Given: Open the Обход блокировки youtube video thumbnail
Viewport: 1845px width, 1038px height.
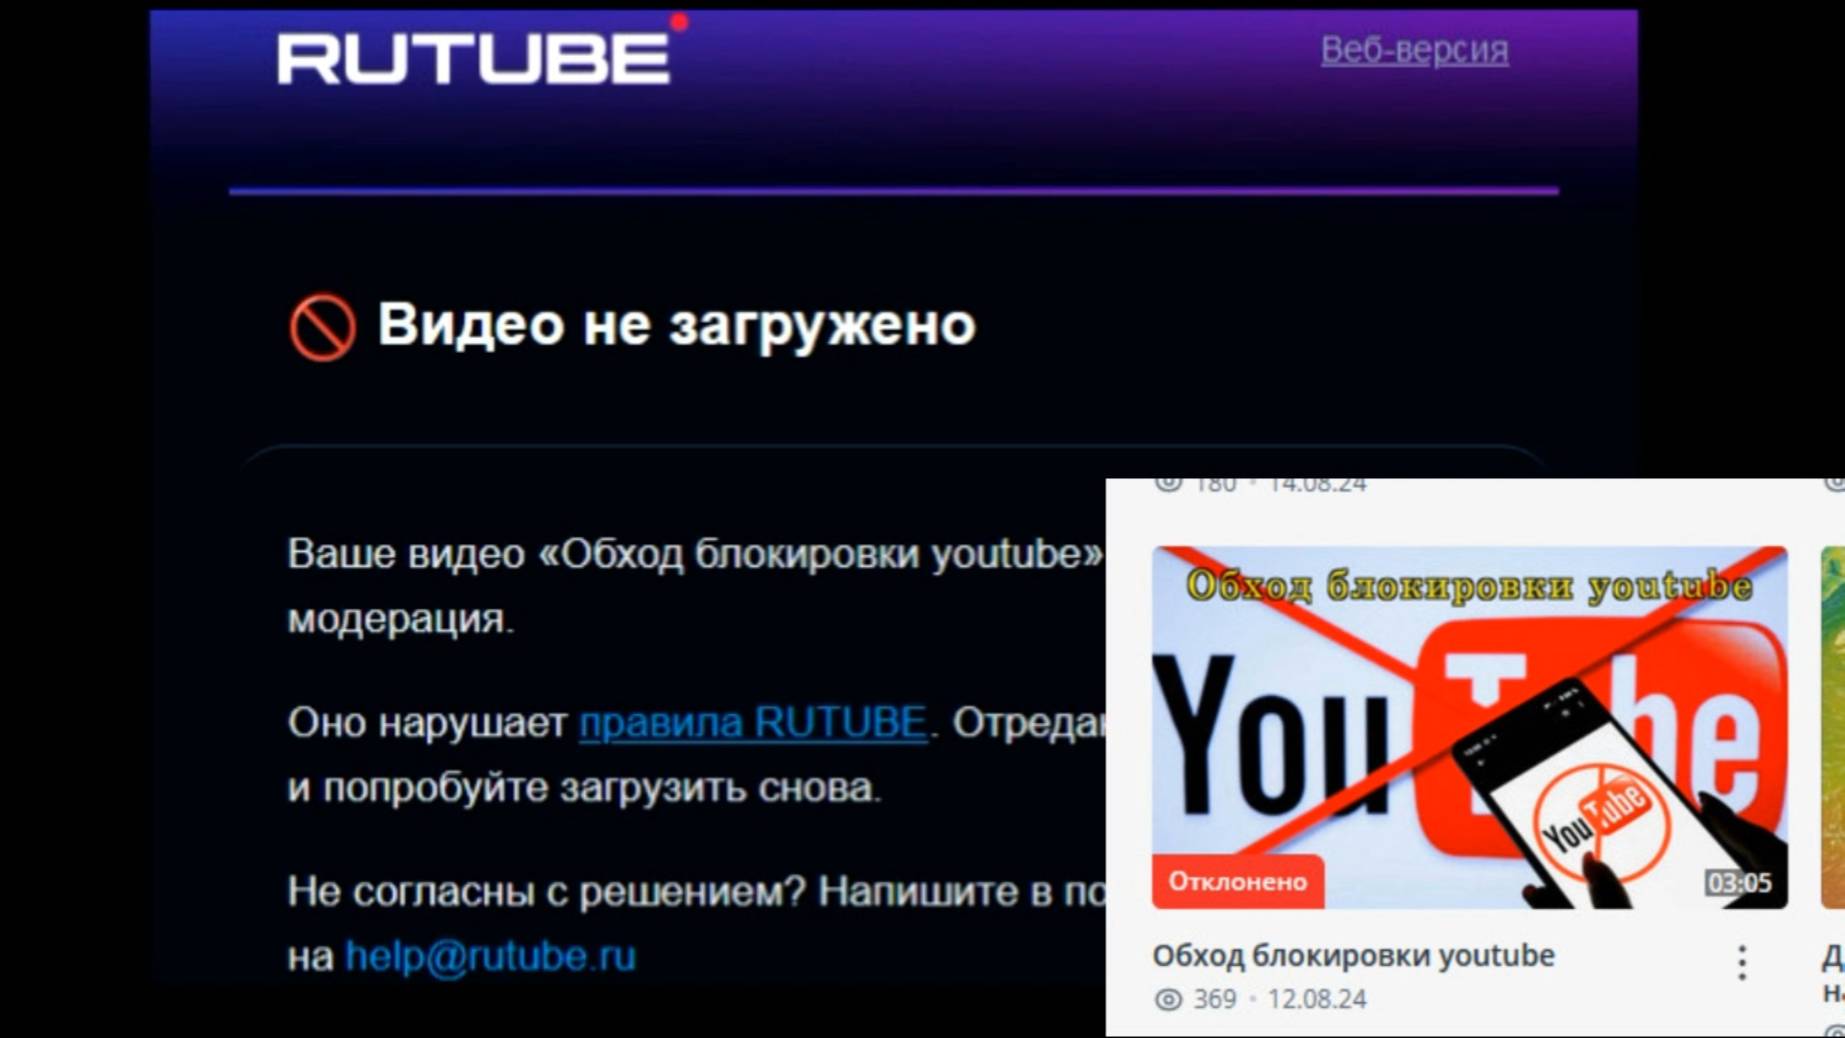Looking at the screenshot, I should pos(1469,727).
